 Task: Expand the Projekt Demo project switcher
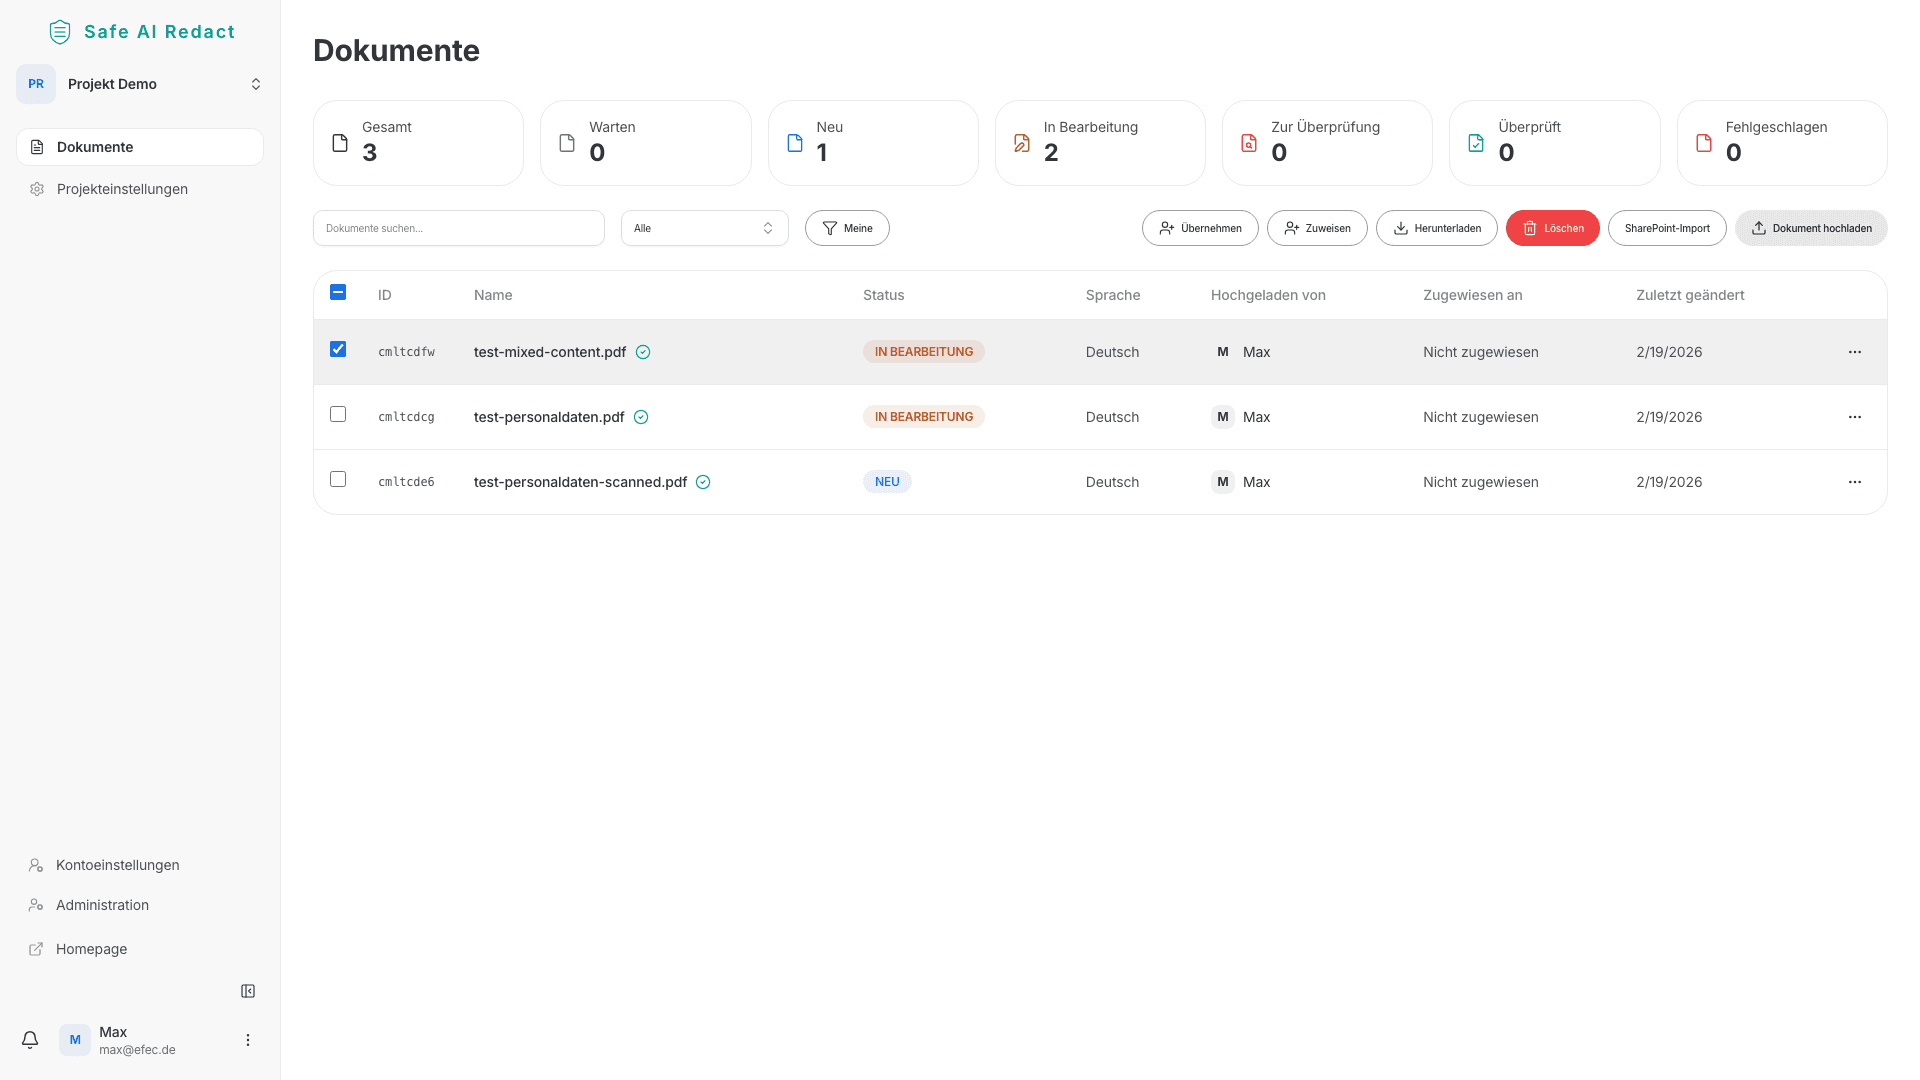pos(140,84)
